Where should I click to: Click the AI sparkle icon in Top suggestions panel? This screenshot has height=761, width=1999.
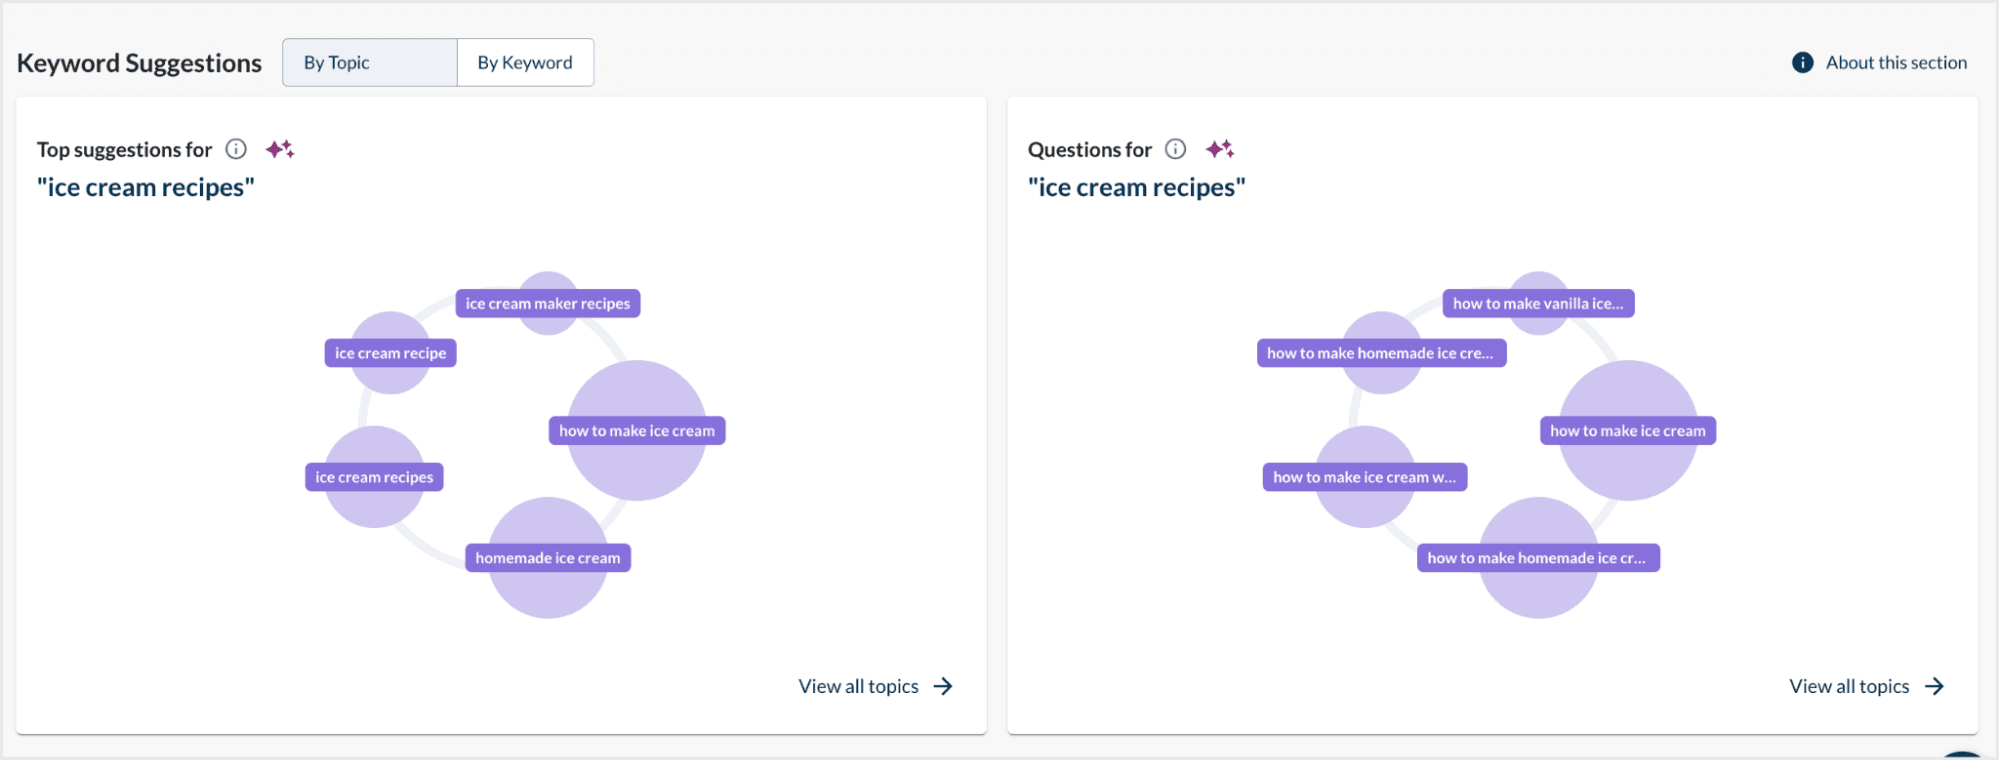280,148
